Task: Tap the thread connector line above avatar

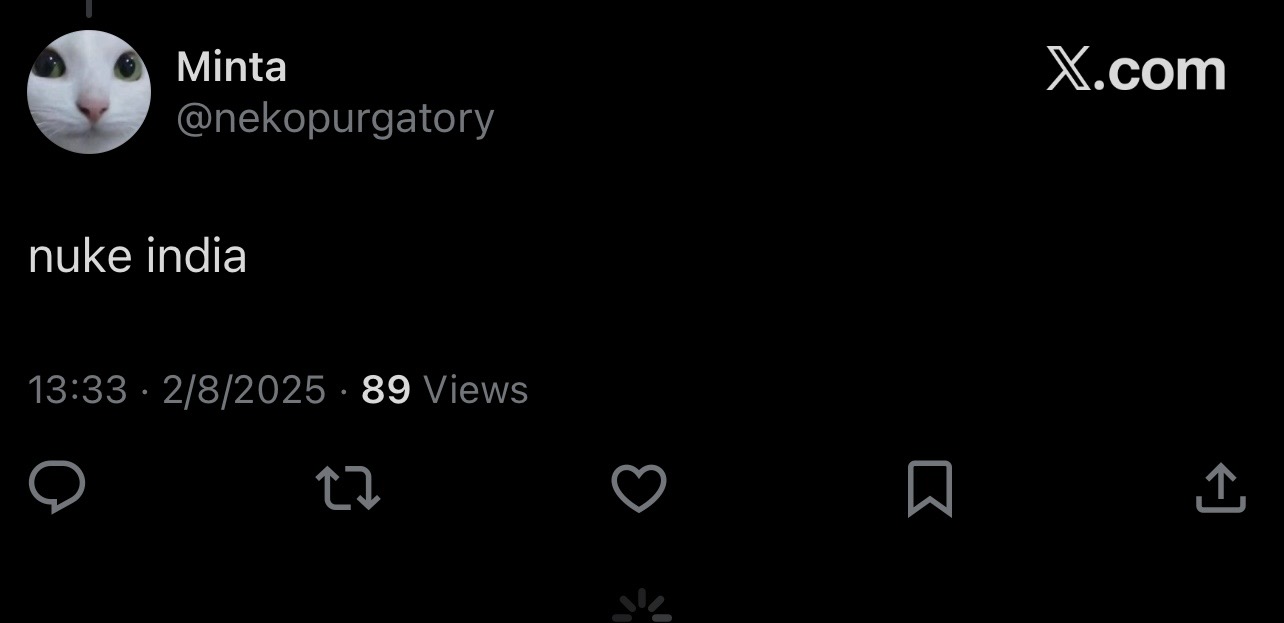Action: pos(88,8)
